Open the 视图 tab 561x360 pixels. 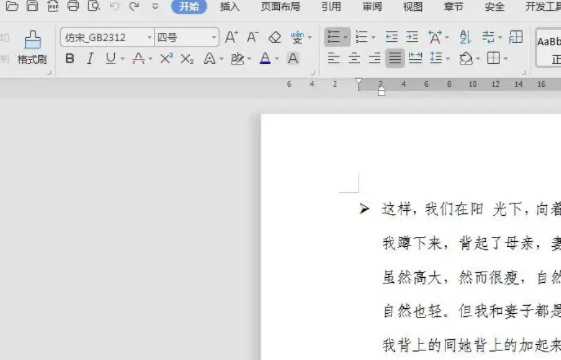(x=413, y=6)
